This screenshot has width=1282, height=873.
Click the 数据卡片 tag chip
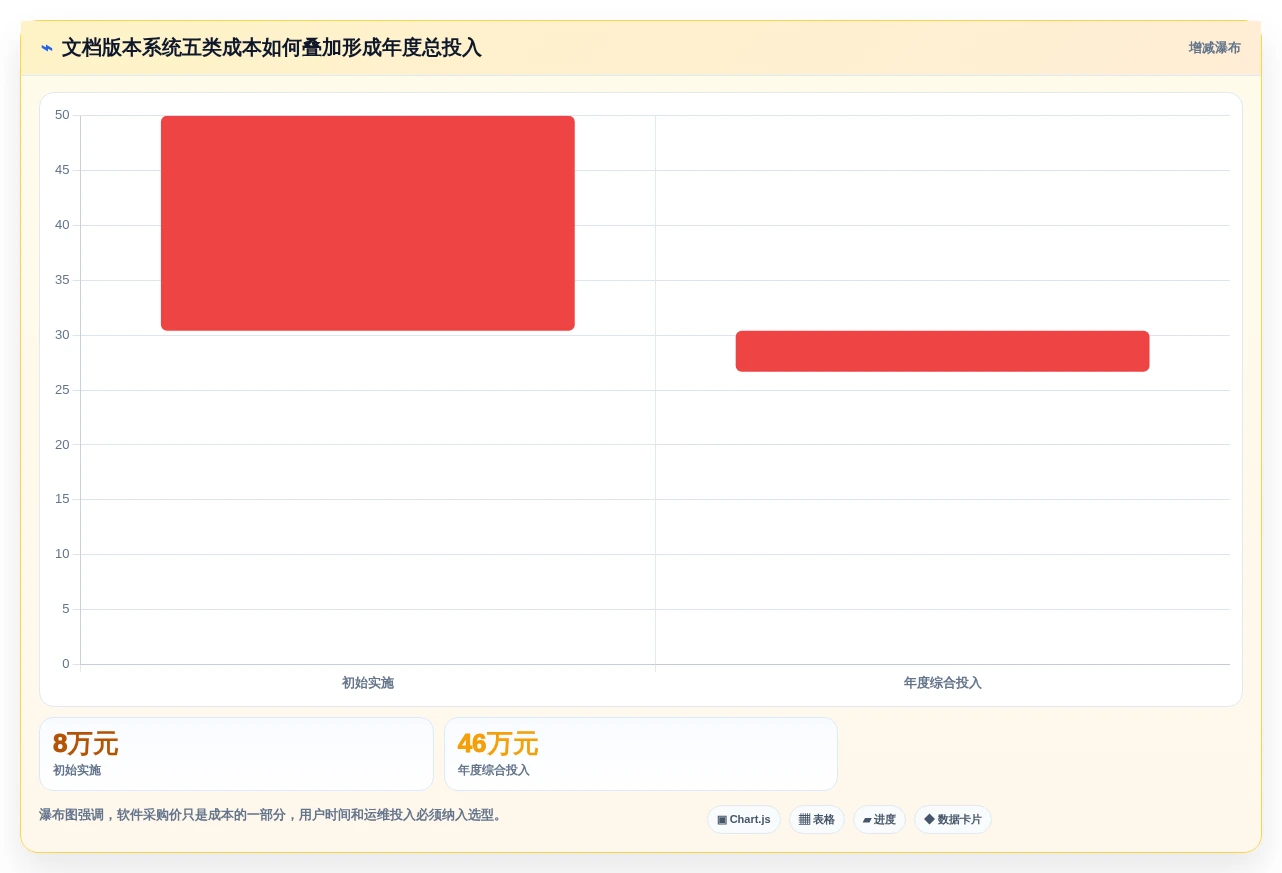point(953,820)
